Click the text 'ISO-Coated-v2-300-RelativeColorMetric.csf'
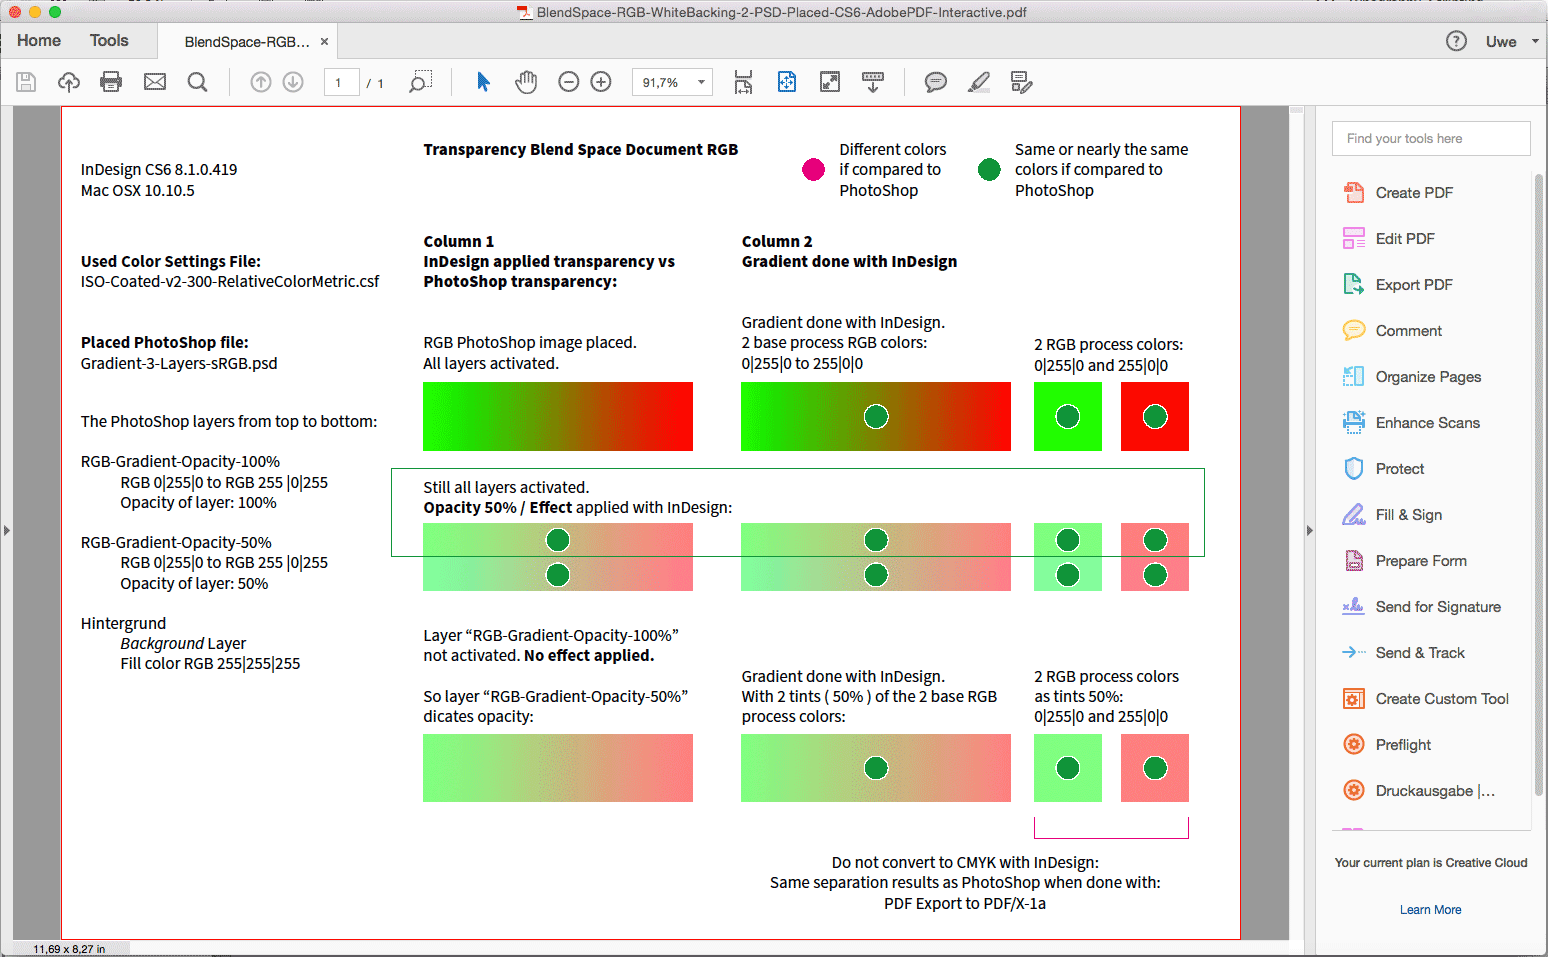 coord(230,282)
